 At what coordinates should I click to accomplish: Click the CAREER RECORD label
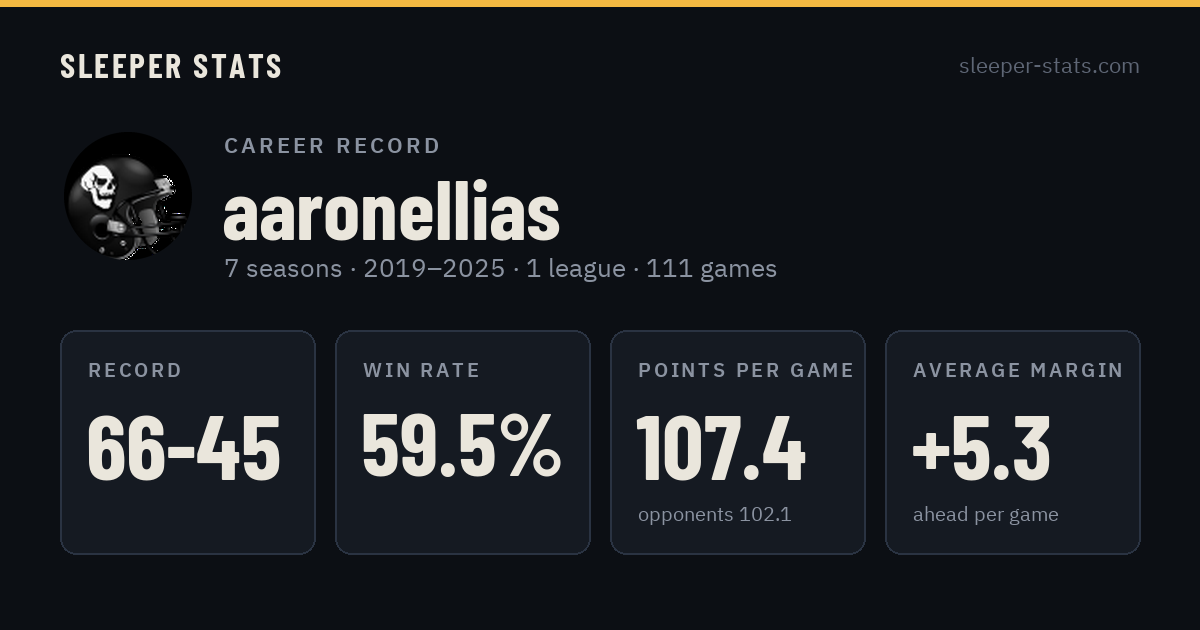point(332,146)
